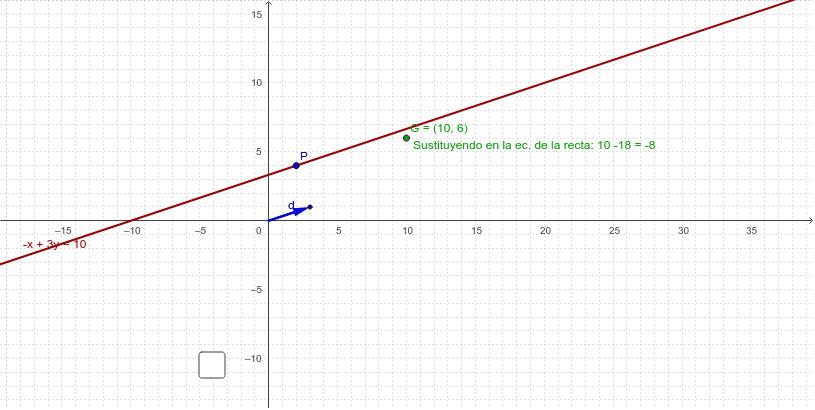The height and width of the screenshot is (410, 815).
Task: Toggle the empty checkbox below the axis
Action: coord(212,365)
